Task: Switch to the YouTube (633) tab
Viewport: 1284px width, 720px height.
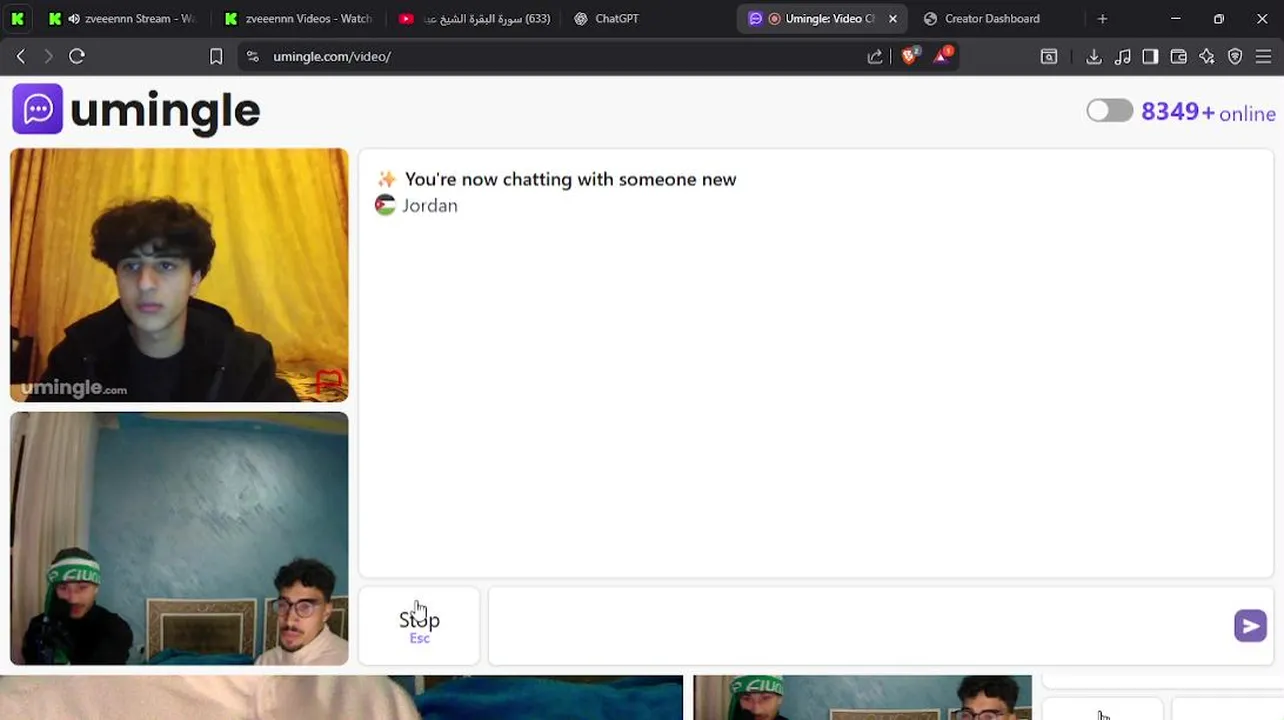Action: [x=474, y=18]
